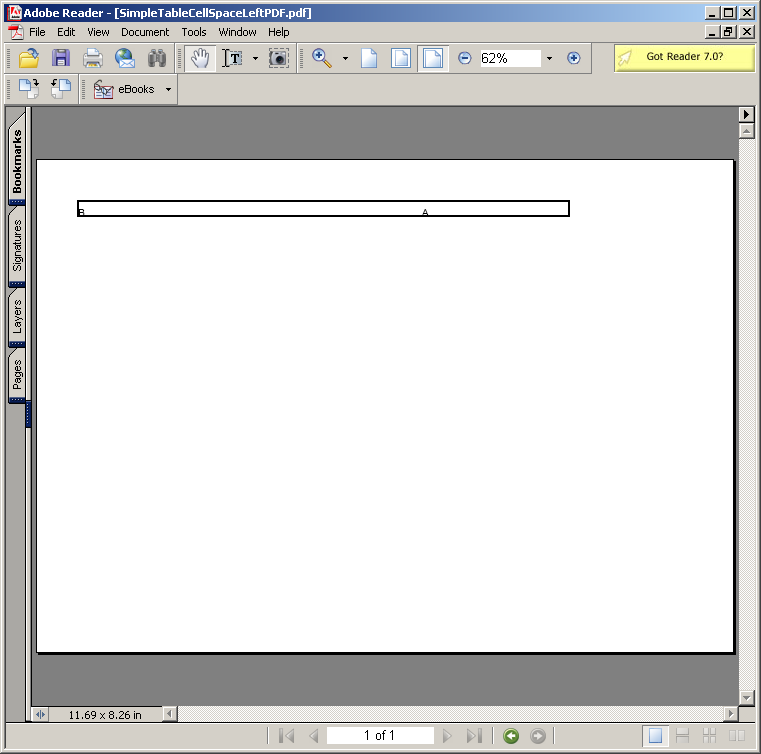Go to the previous page
Screen dimensions: 761x754
[x=314, y=736]
